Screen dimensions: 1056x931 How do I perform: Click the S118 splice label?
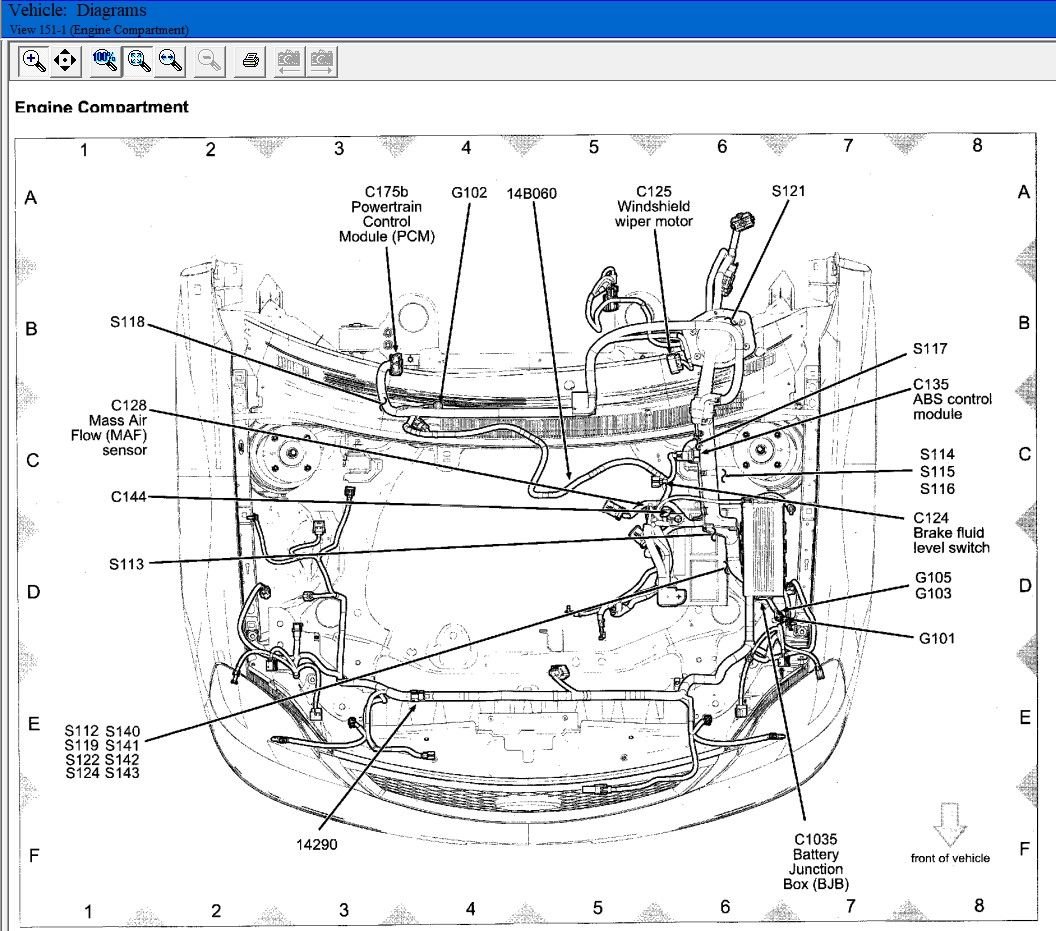pyautogui.click(x=127, y=322)
